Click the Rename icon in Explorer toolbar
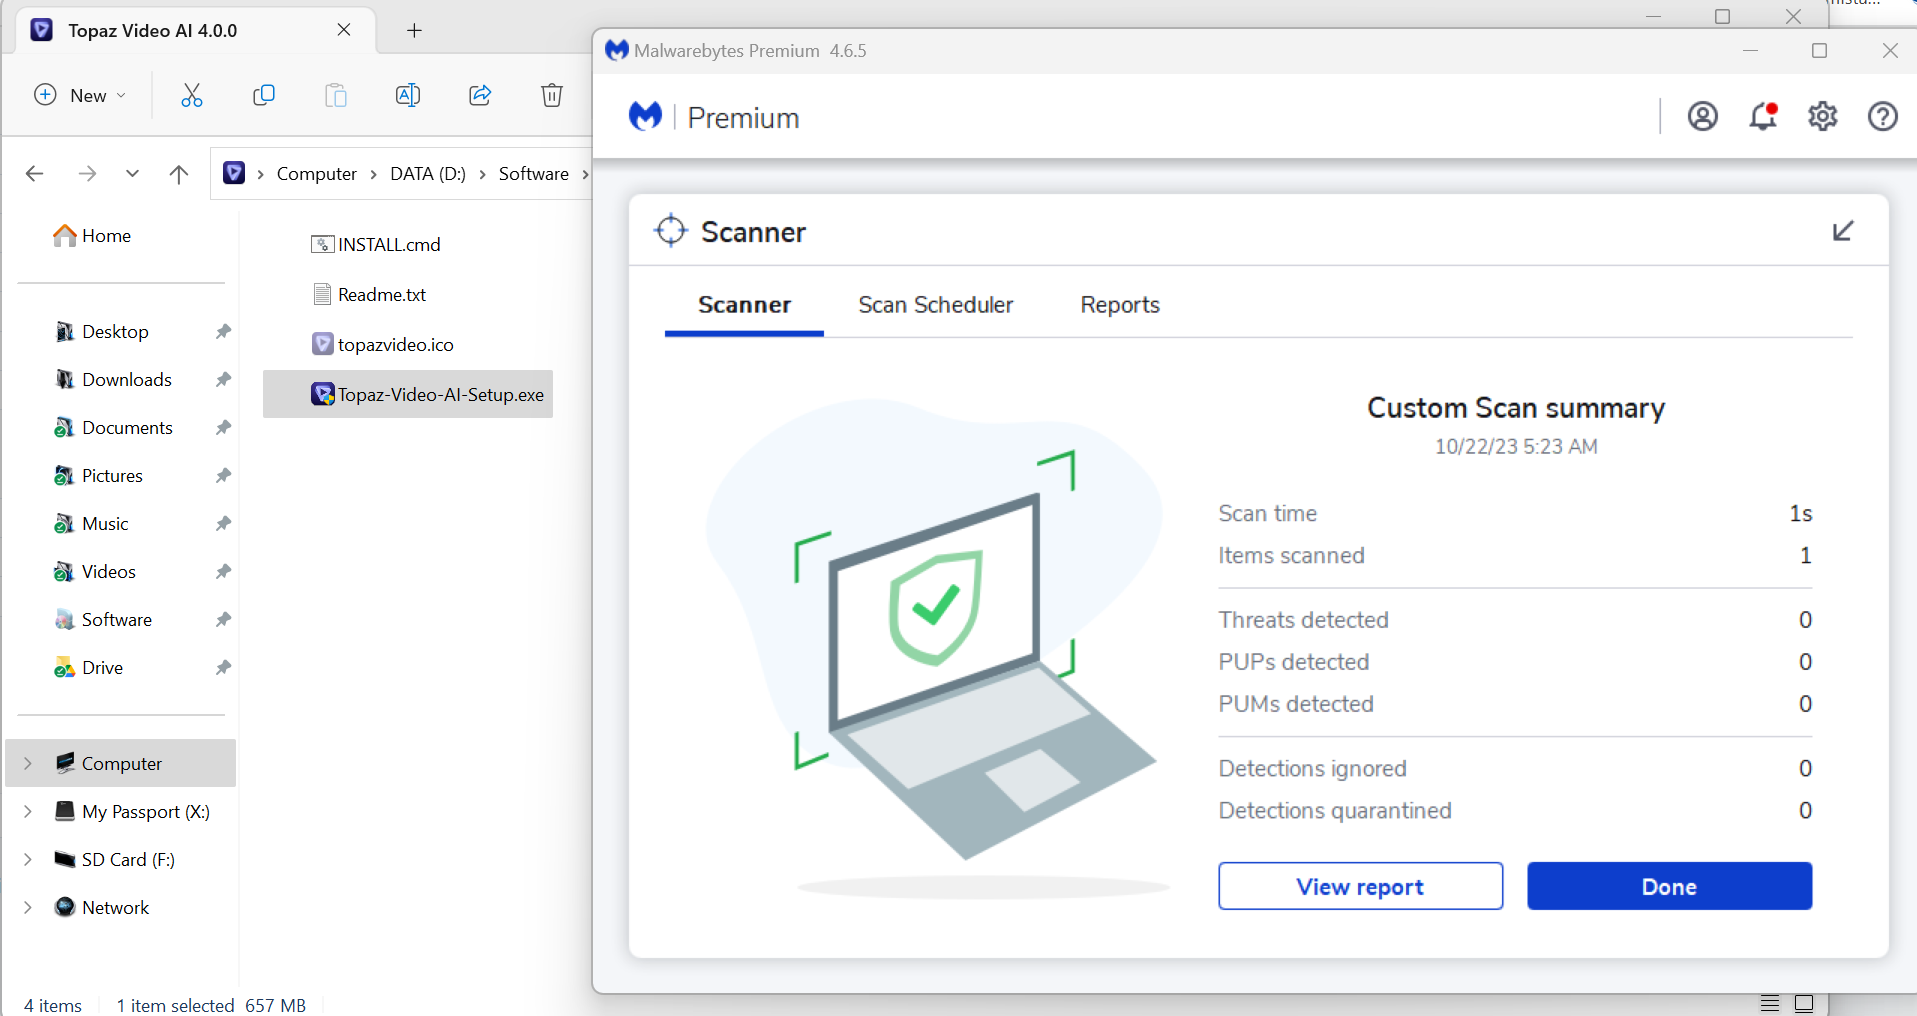This screenshot has height=1016, width=1917. click(x=408, y=95)
